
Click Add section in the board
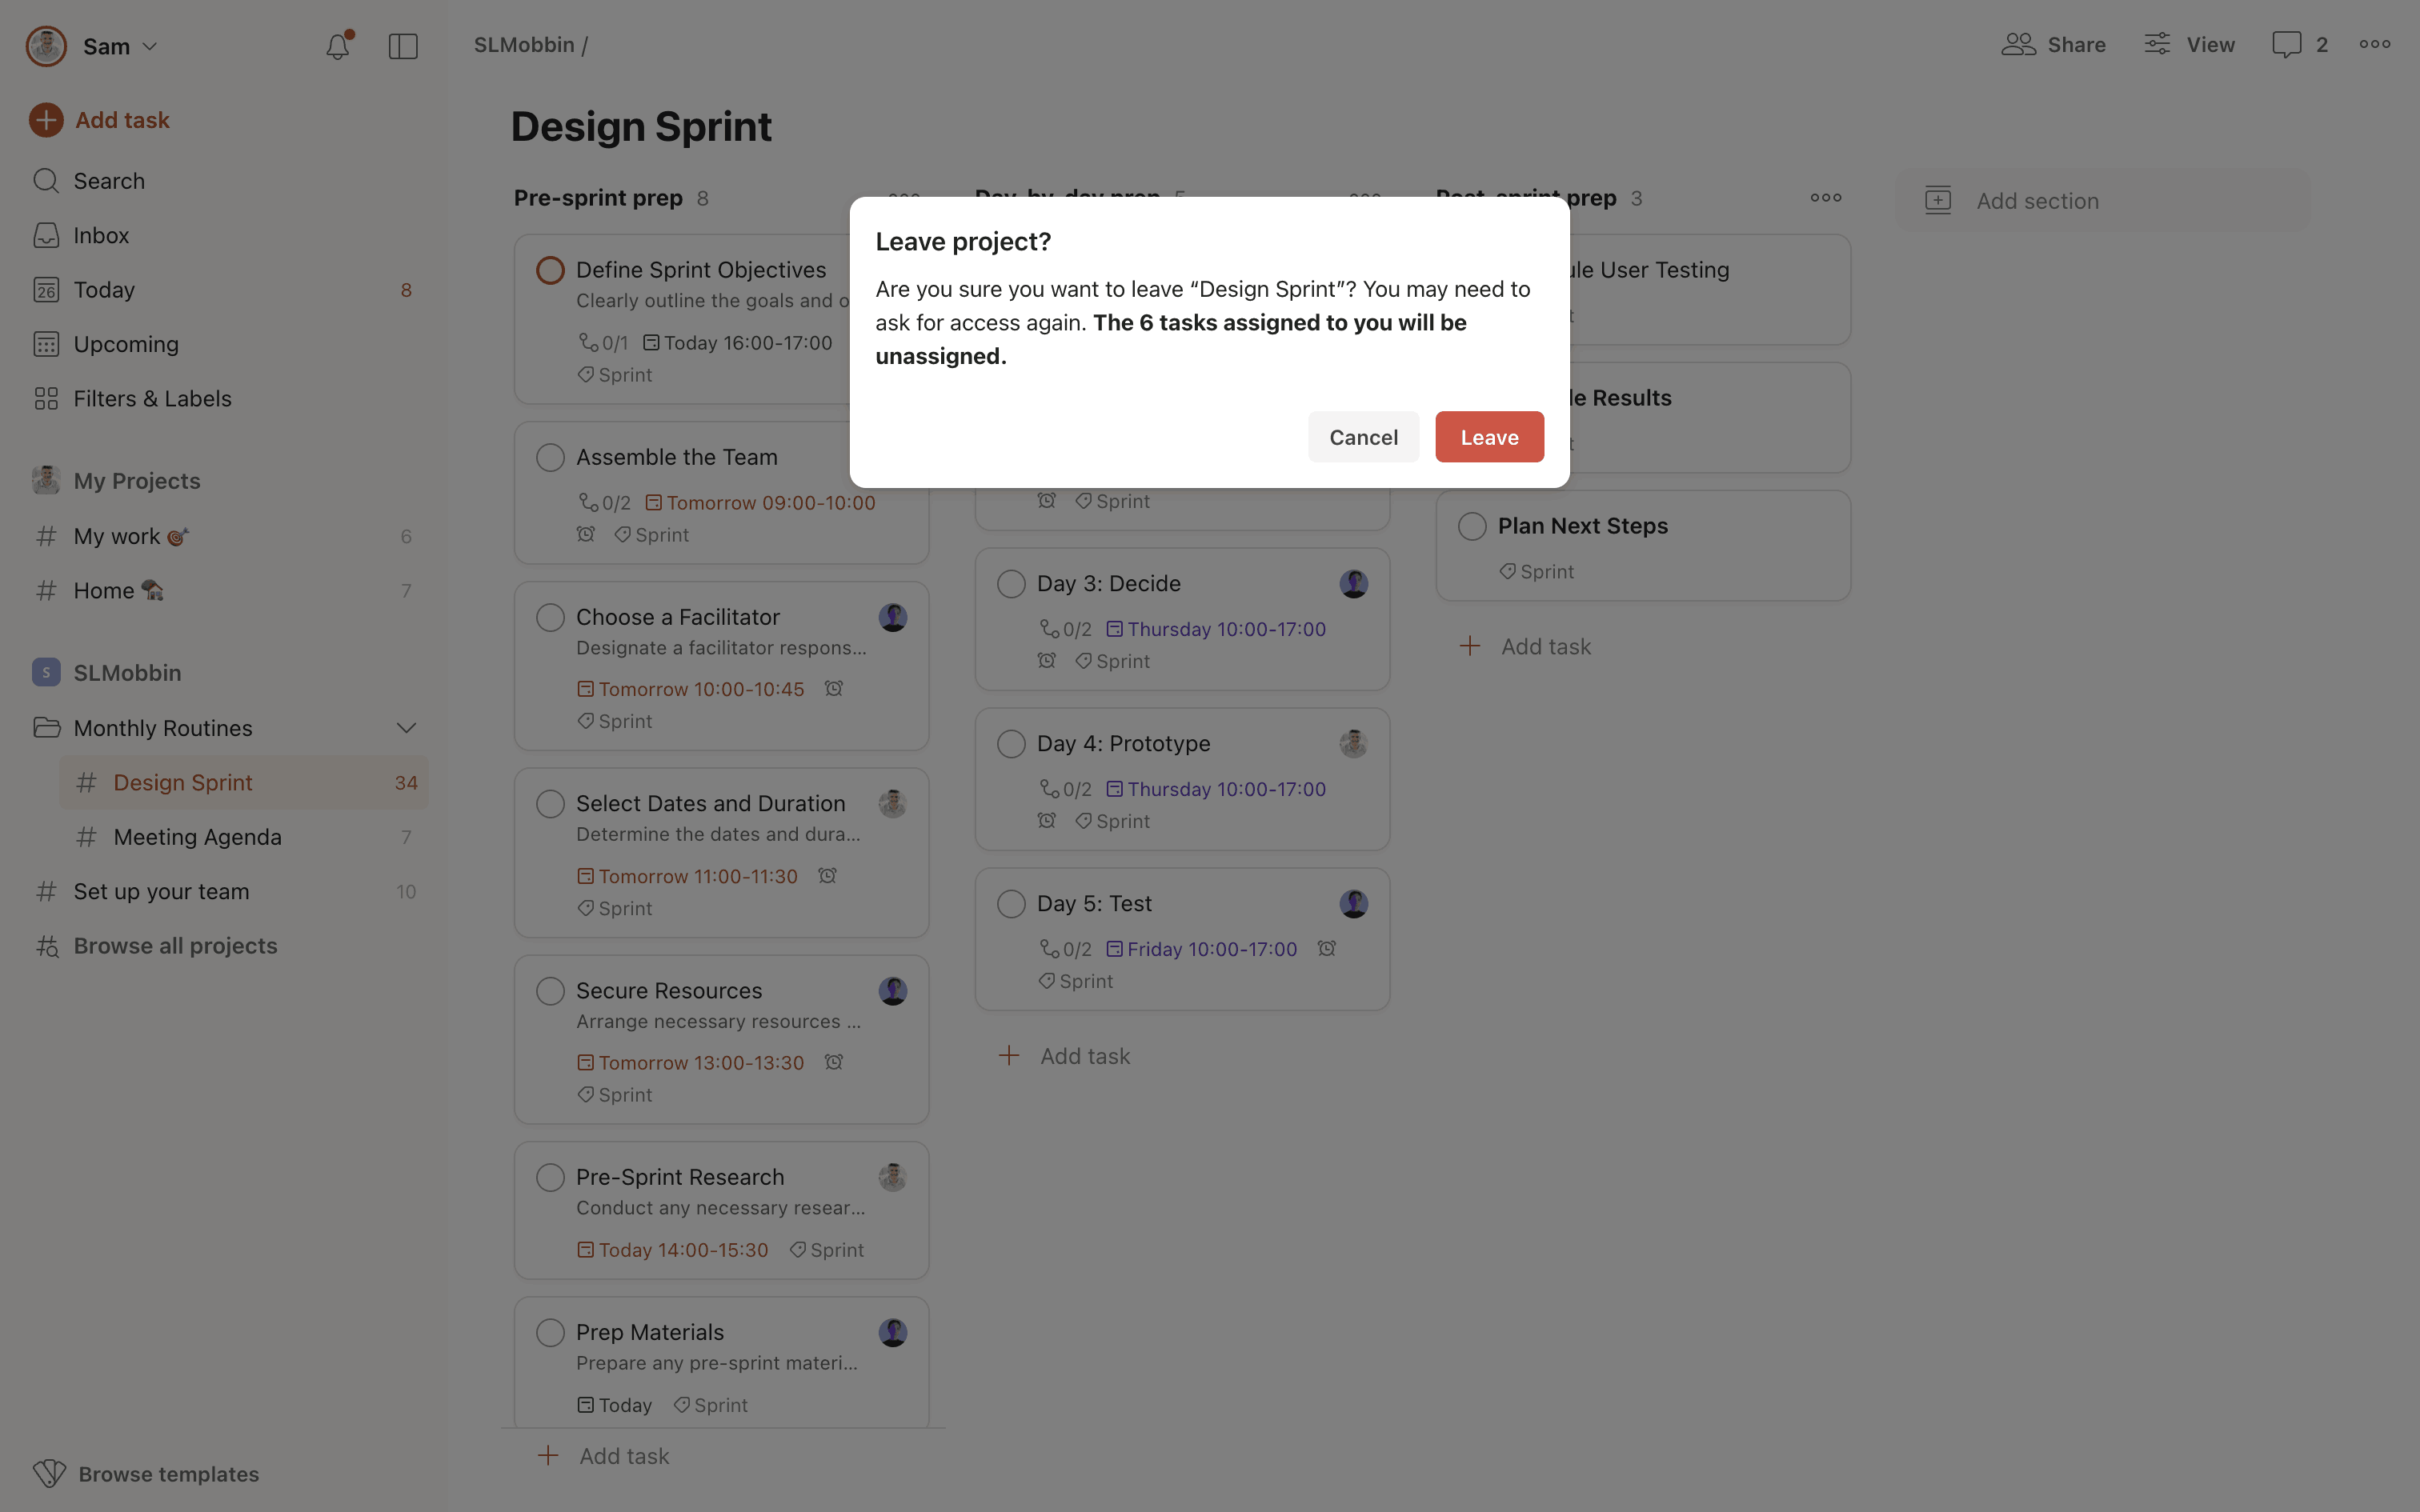click(x=2037, y=201)
